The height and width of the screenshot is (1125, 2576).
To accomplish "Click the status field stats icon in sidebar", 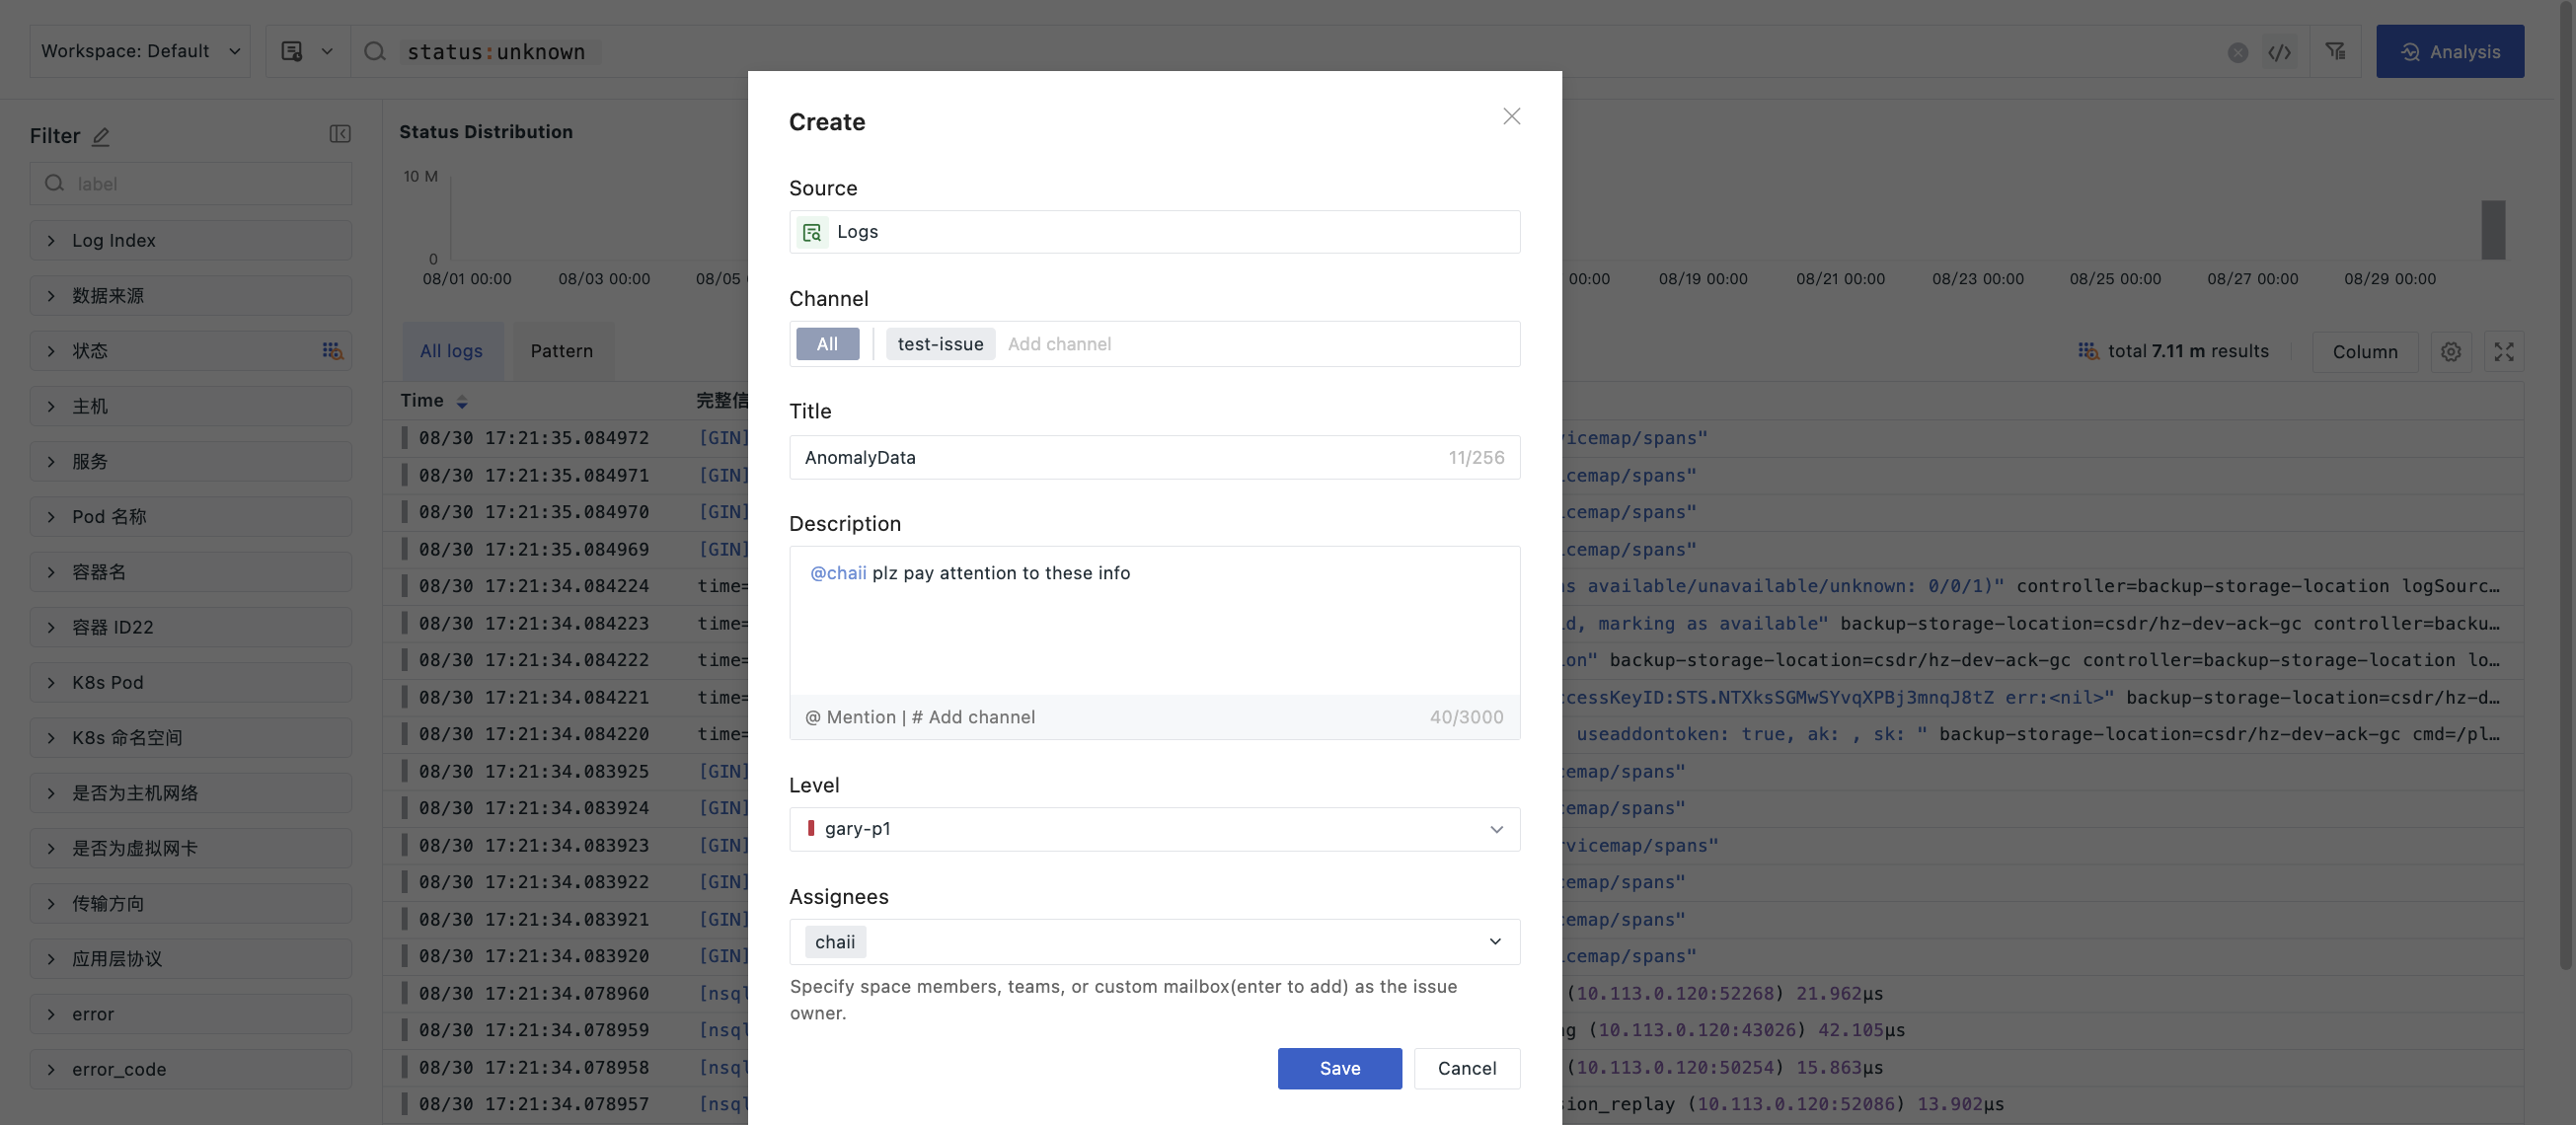I will pyautogui.click(x=332, y=351).
